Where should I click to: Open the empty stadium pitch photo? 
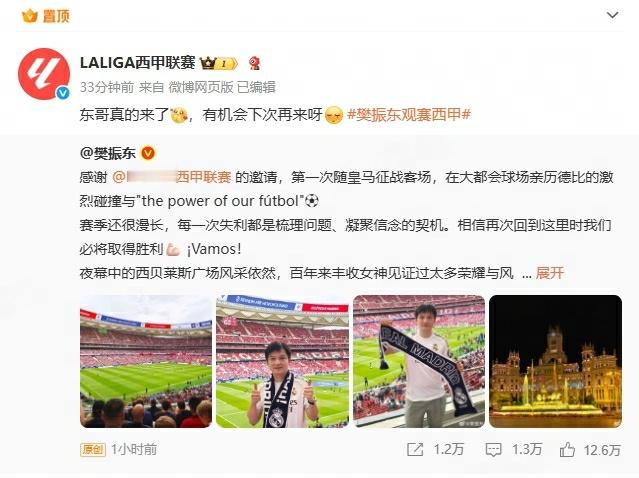(x=146, y=361)
